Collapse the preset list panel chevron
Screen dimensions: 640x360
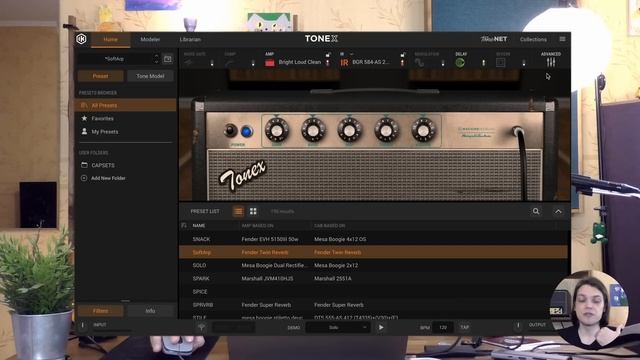(558, 211)
